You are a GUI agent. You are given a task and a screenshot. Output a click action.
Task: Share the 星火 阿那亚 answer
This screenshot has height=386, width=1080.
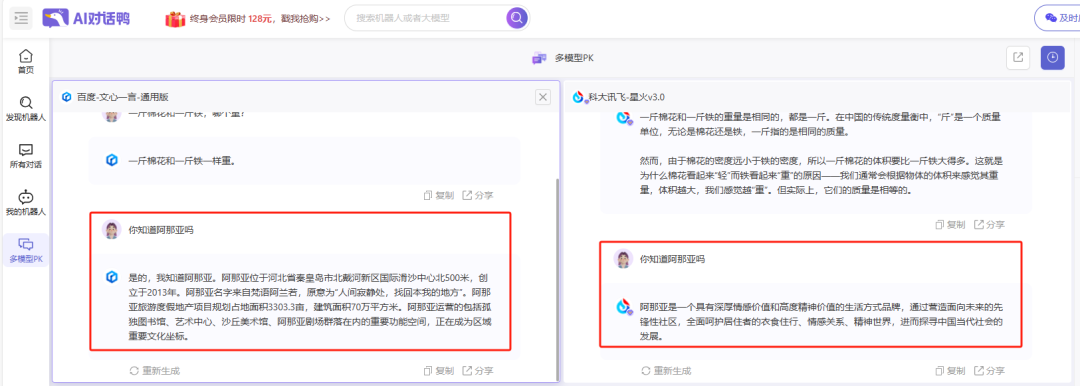(x=990, y=371)
